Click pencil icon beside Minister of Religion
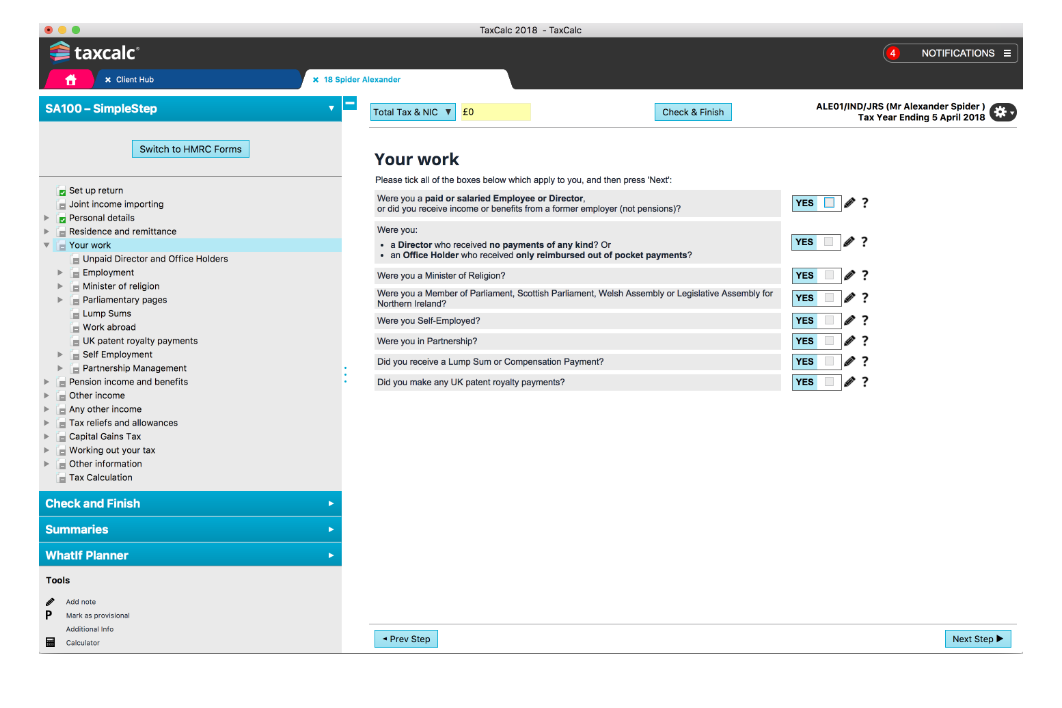The image size is (1062, 708). (x=849, y=276)
